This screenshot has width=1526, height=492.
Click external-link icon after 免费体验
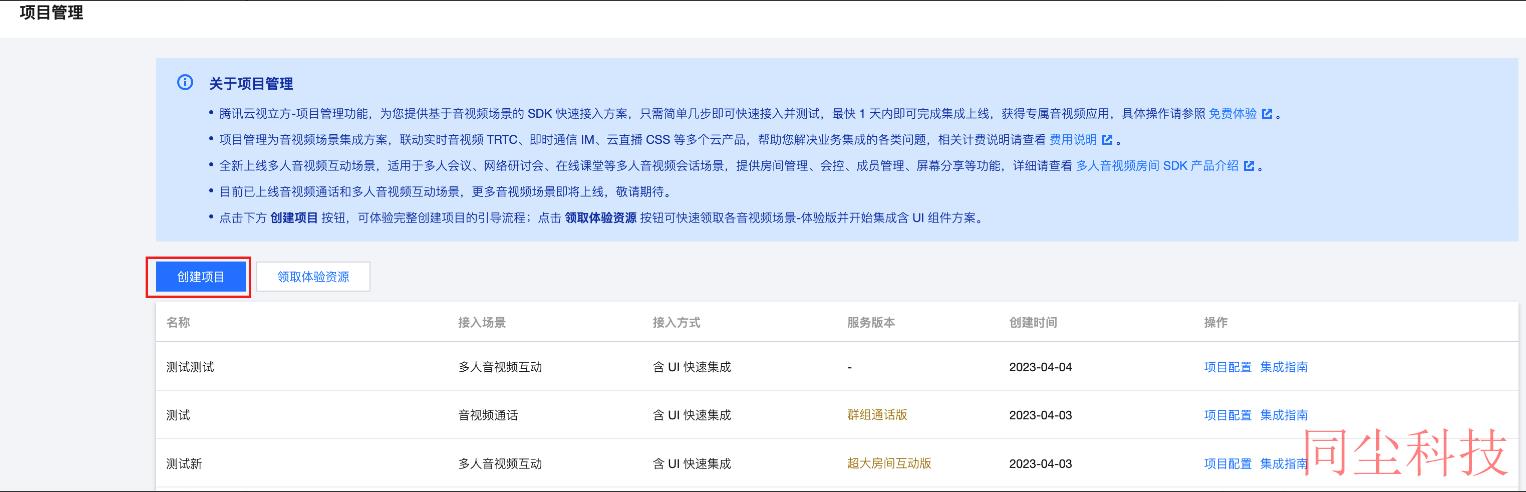1267,114
